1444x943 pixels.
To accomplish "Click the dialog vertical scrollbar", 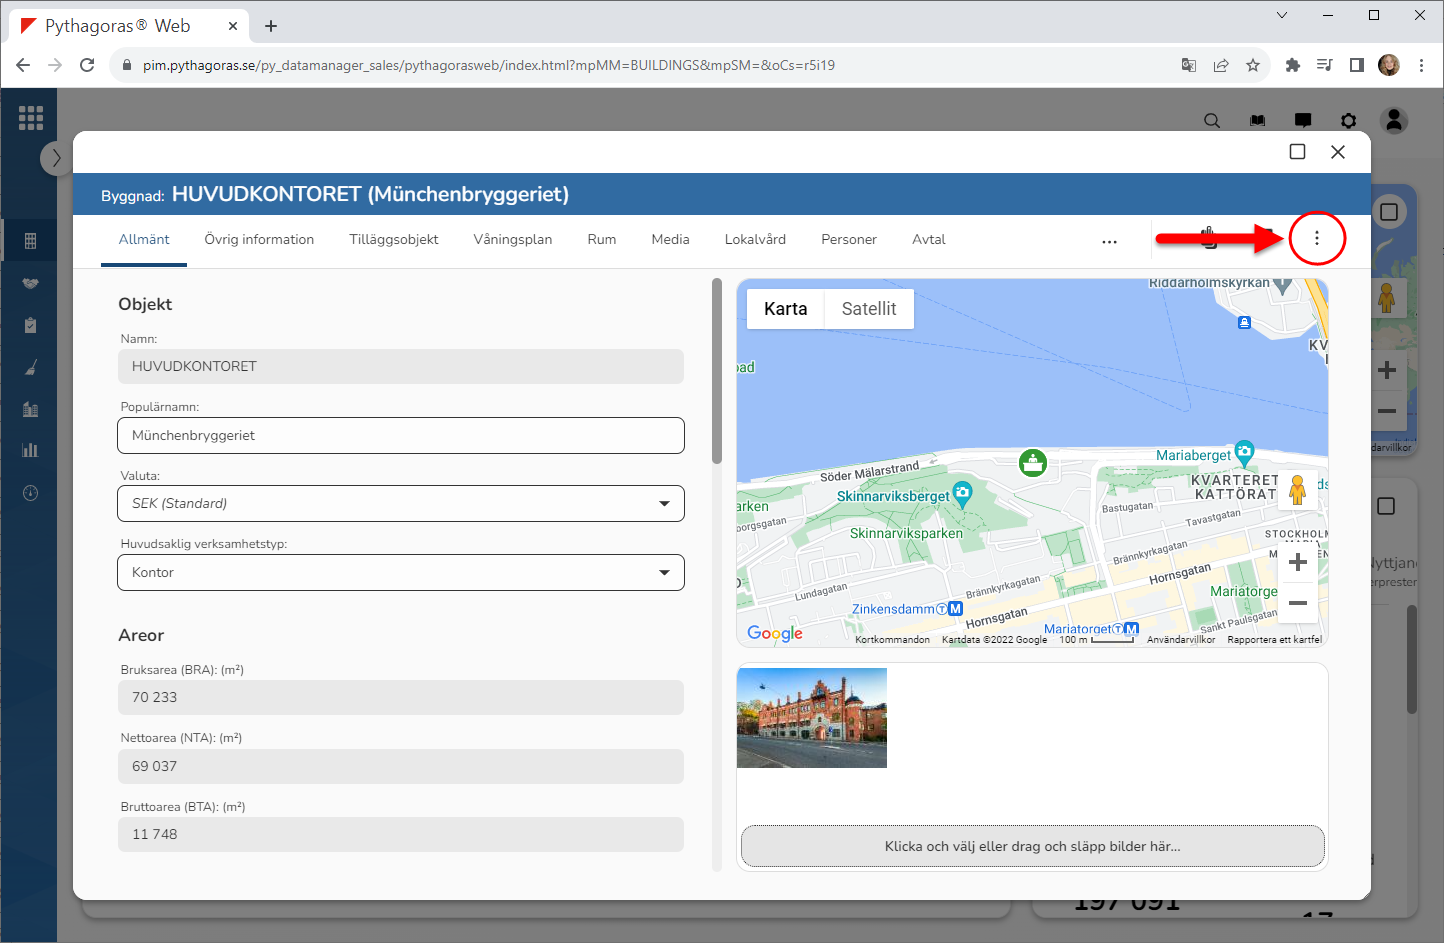I will tap(716, 372).
